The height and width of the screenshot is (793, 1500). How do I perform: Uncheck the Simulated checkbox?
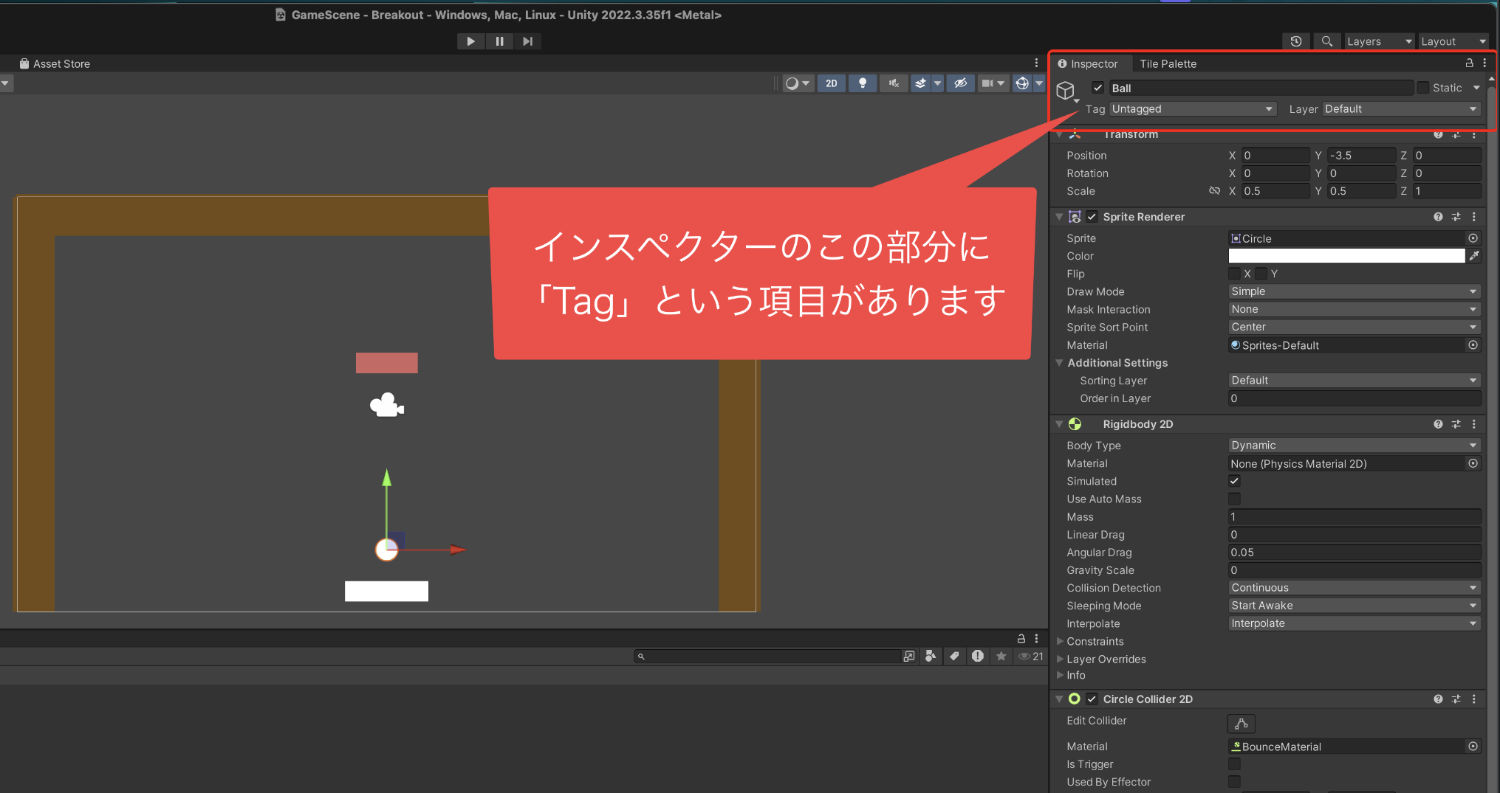(x=1235, y=481)
